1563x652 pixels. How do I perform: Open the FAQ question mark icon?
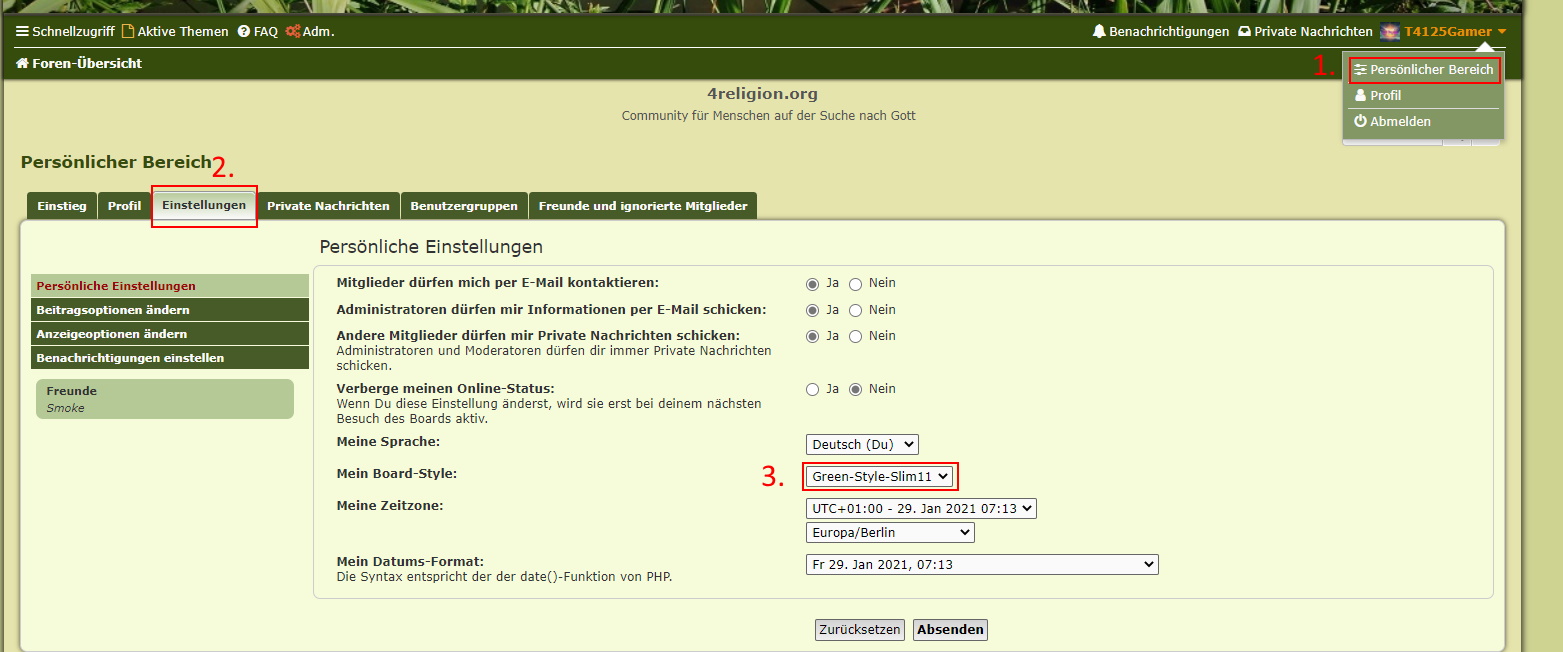coord(243,32)
